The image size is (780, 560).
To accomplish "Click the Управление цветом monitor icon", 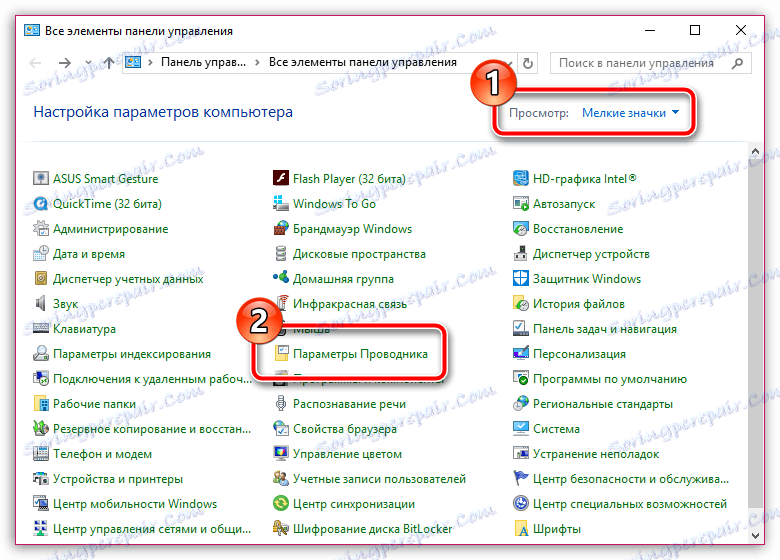I will [281, 454].
